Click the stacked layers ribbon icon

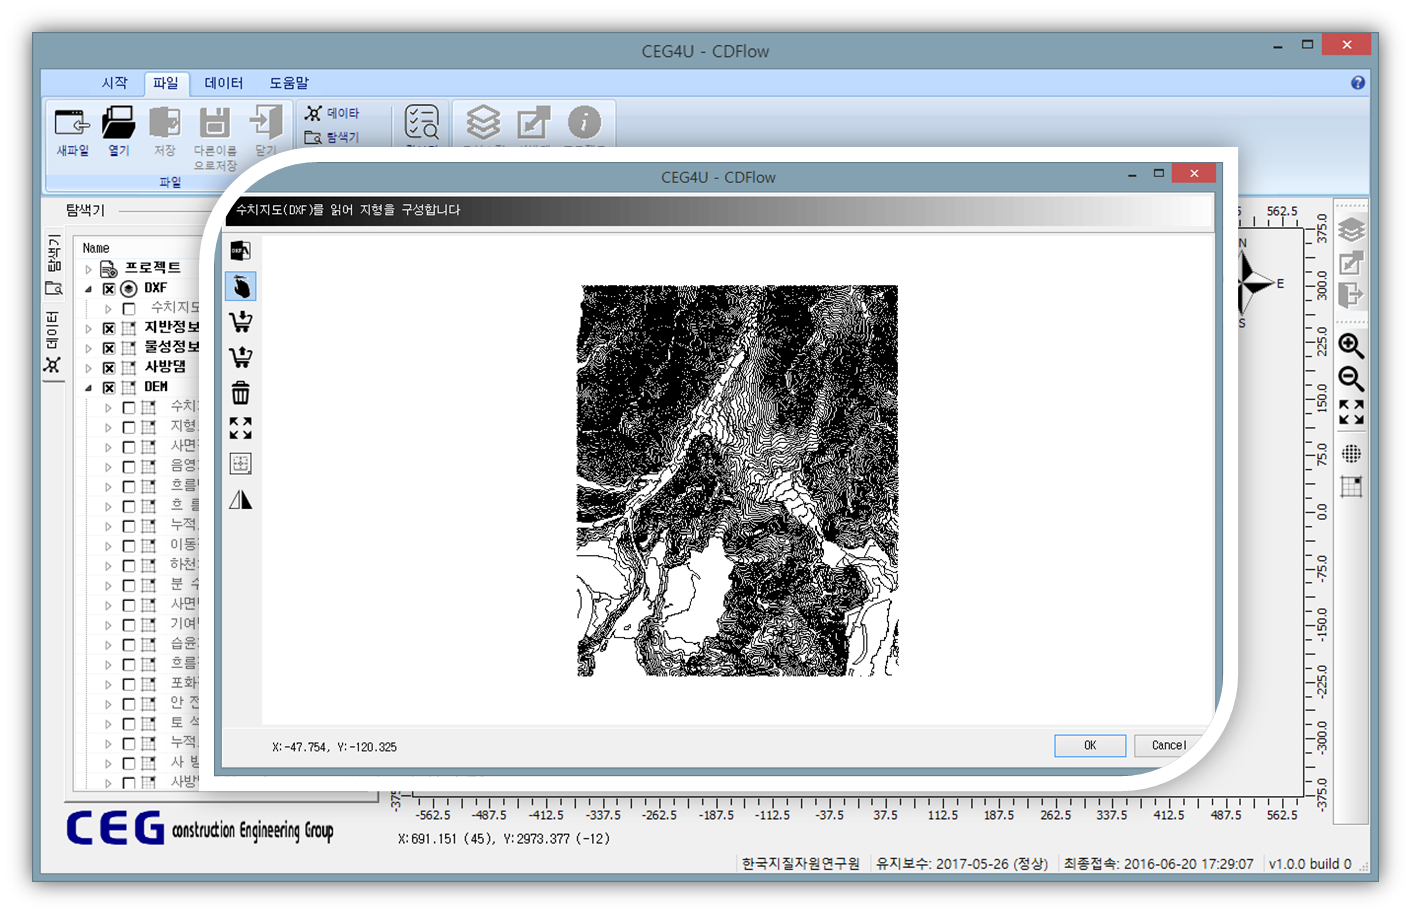(x=483, y=123)
